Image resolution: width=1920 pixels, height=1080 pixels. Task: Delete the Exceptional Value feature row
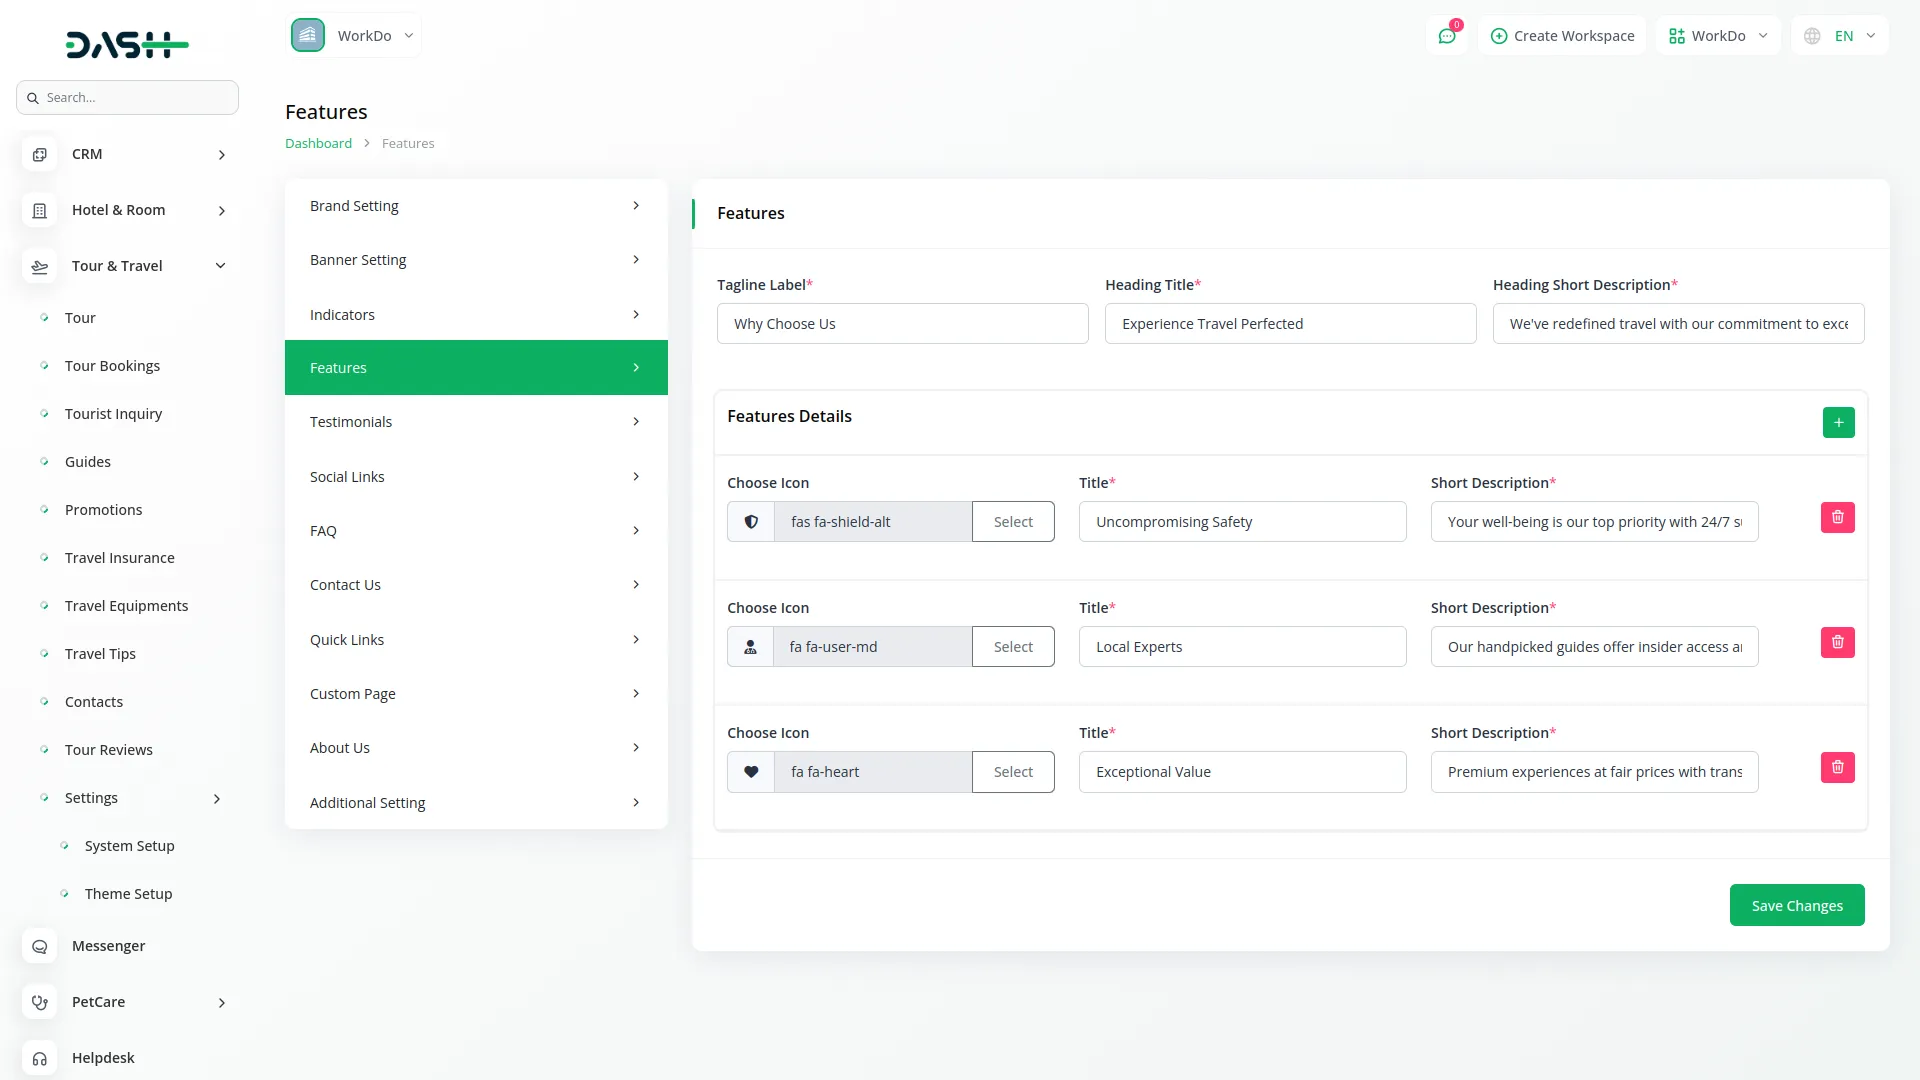[1837, 768]
